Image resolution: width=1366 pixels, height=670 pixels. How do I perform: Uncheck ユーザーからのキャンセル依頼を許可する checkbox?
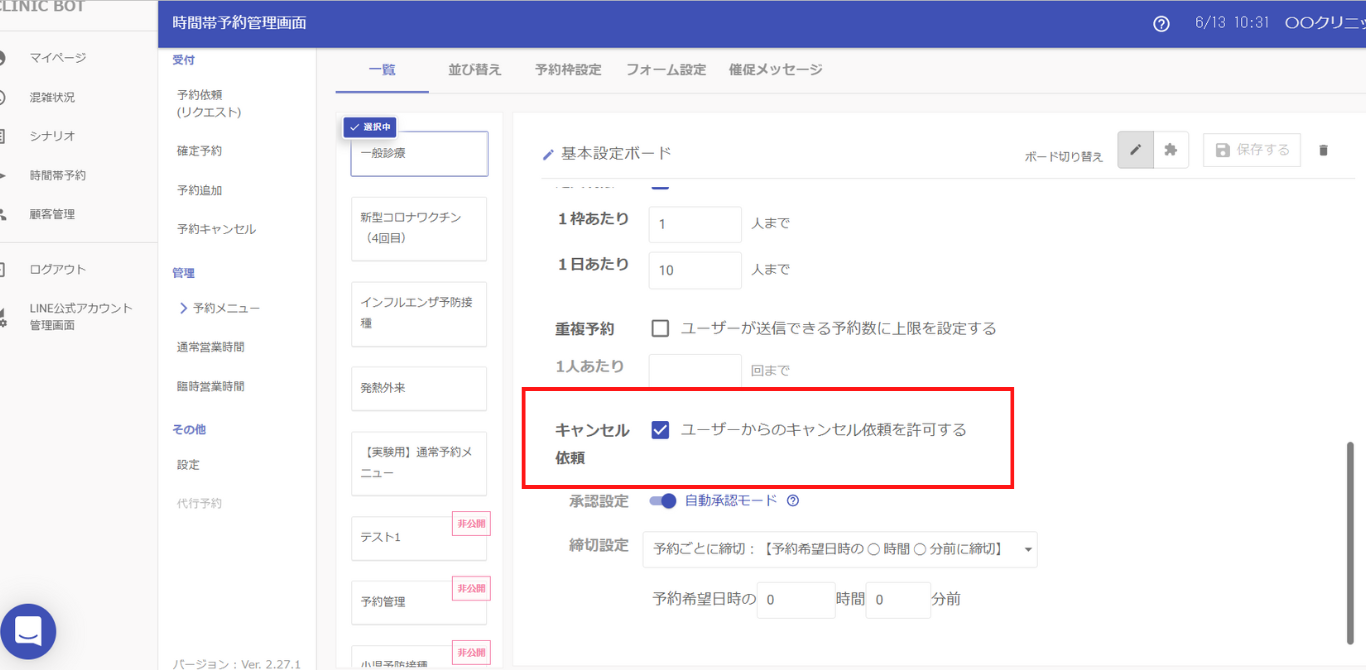coord(660,430)
